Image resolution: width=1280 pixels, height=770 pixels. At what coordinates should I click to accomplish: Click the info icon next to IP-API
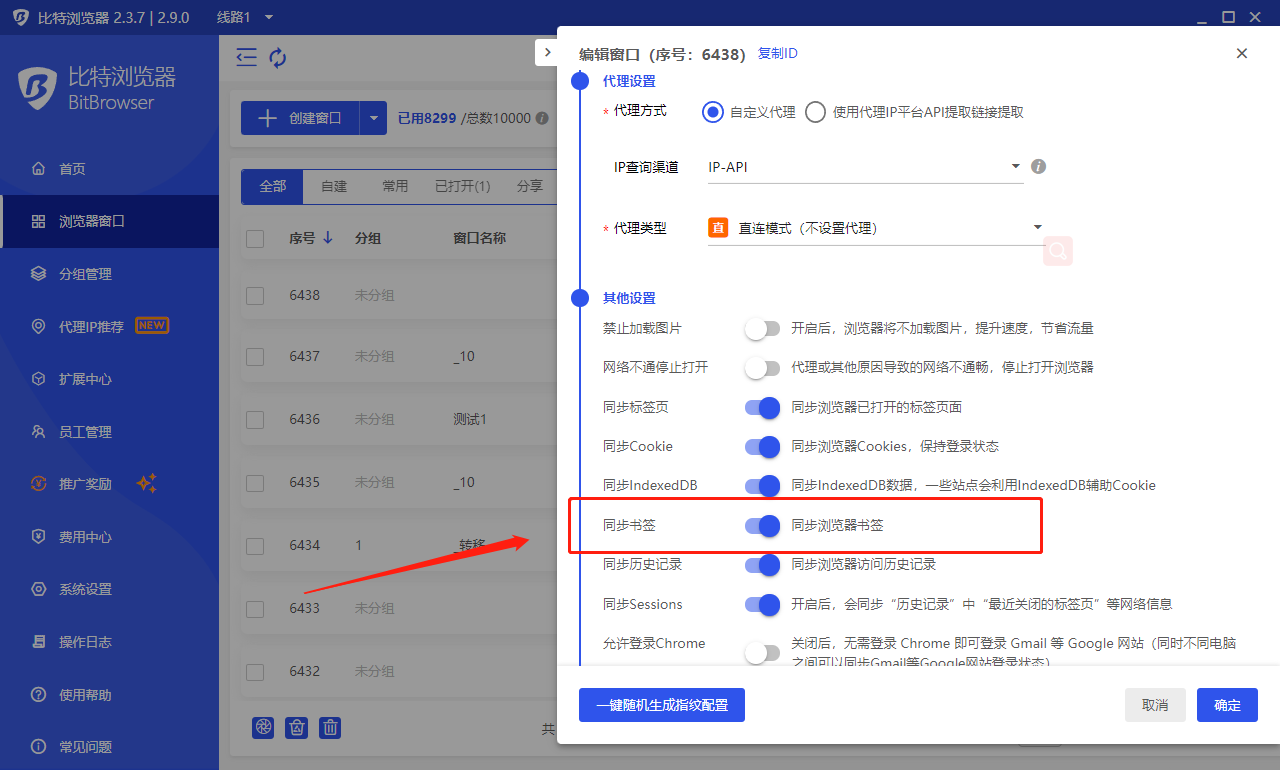pyautogui.click(x=1038, y=167)
